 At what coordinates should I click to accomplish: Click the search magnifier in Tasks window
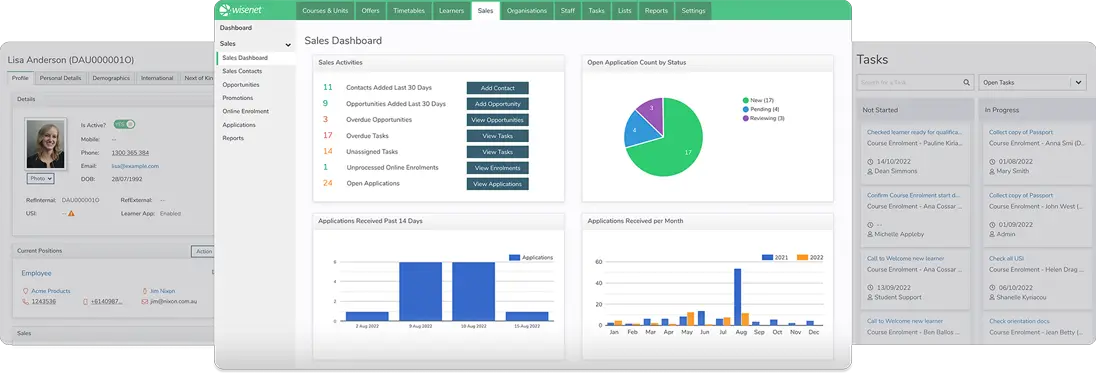click(x=967, y=82)
